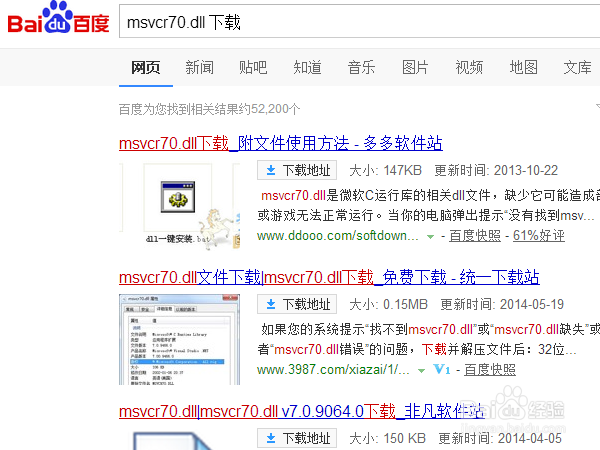Viewport: 600px width, 450px height.
Task: Switch to the 新闻 tab
Action: click(199, 68)
